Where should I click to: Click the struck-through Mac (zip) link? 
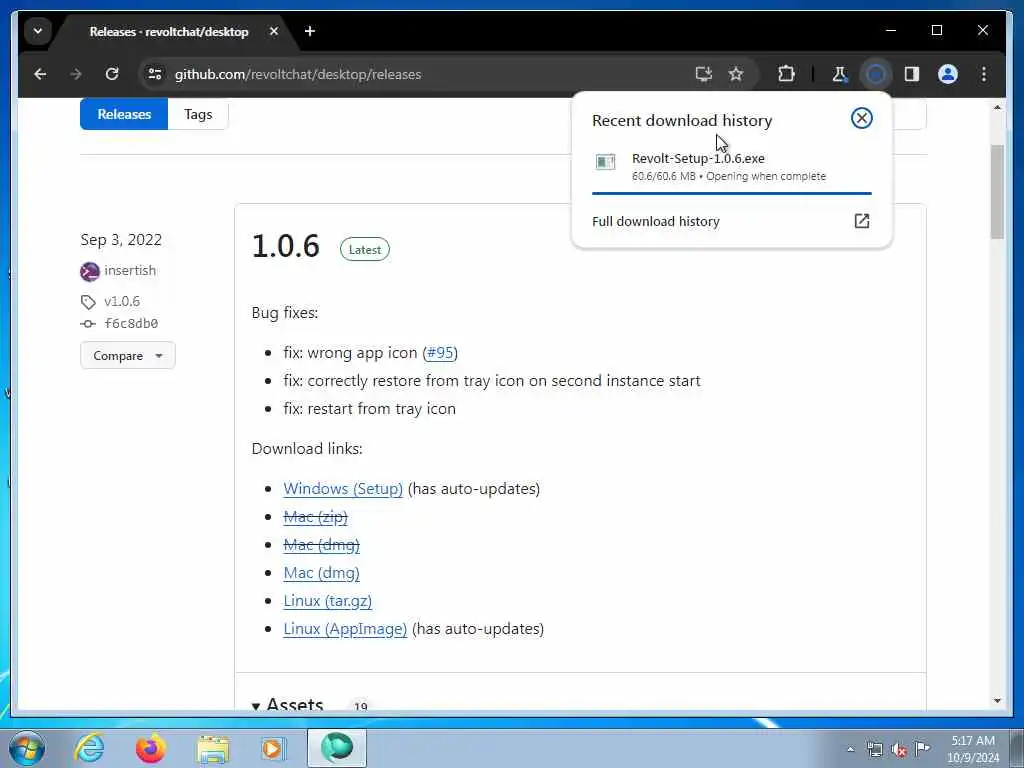(315, 517)
